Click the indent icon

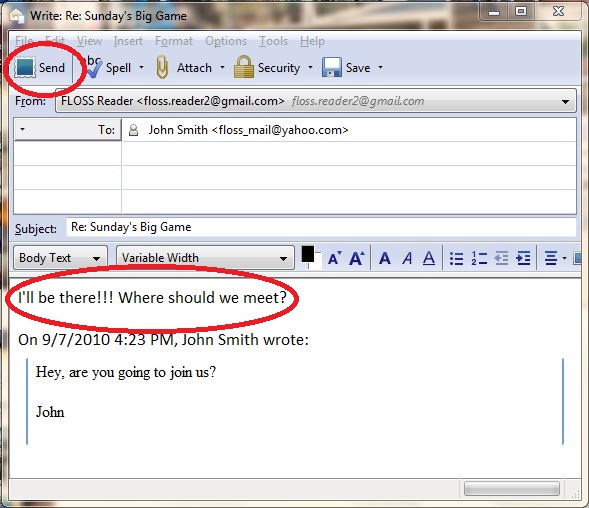523,258
